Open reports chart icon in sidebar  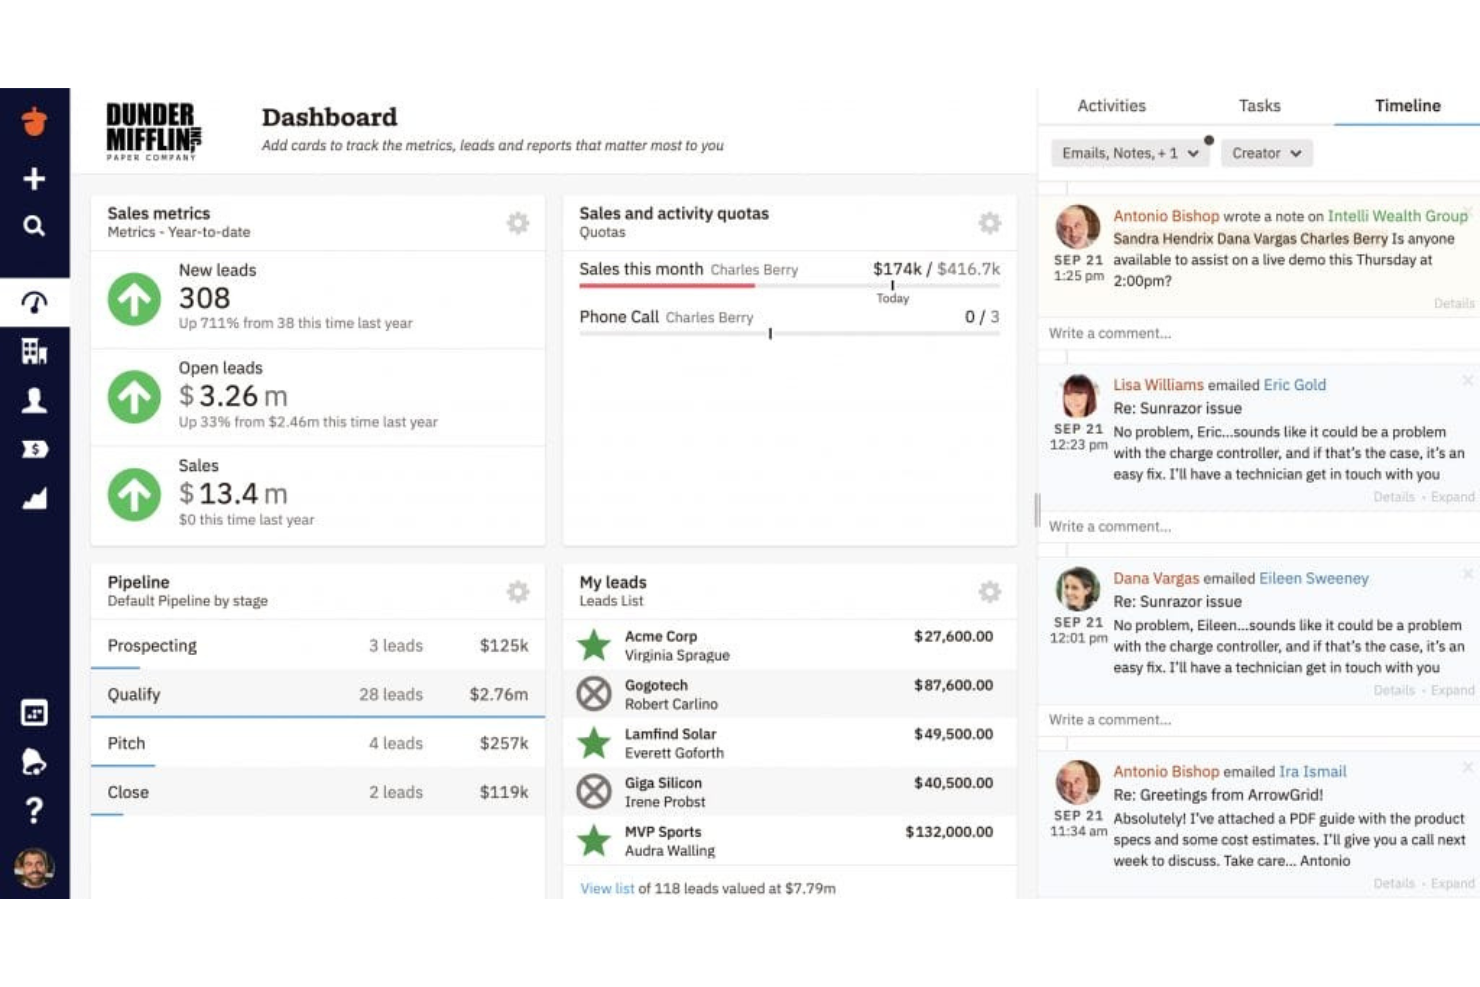click(x=34, y=498)
